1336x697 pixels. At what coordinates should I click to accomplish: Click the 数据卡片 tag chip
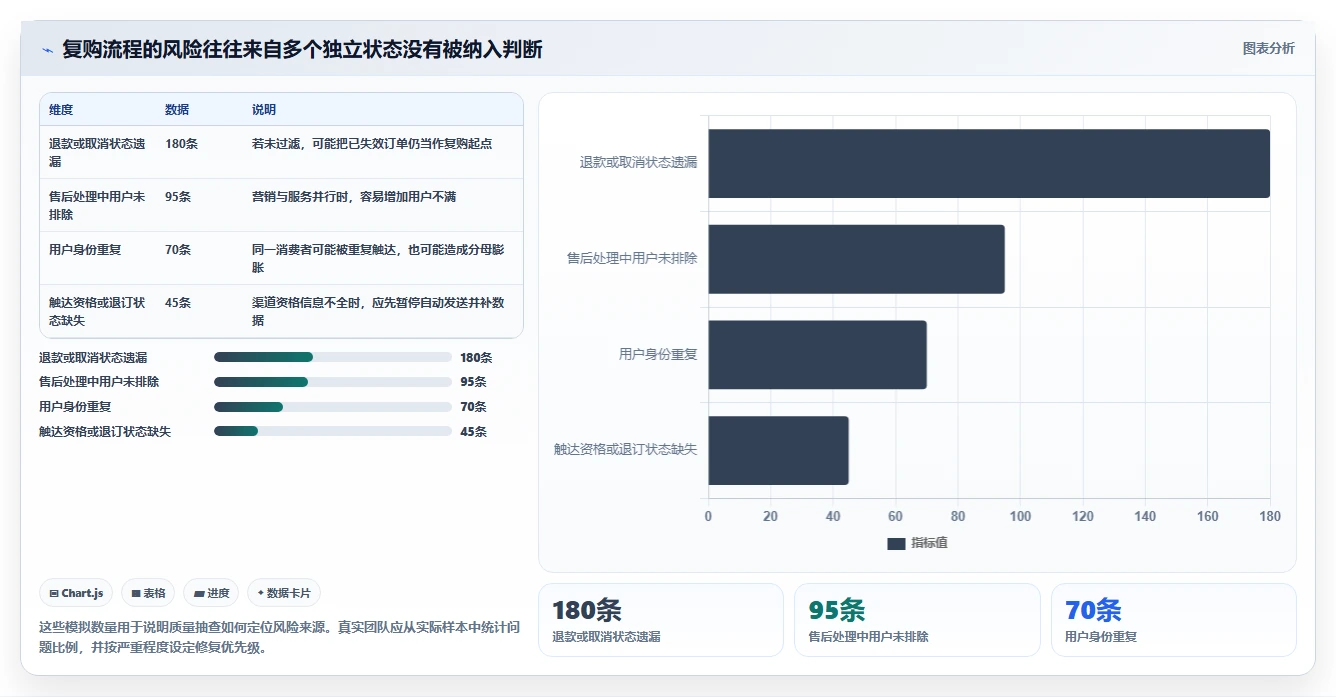(x=284, y=593)
